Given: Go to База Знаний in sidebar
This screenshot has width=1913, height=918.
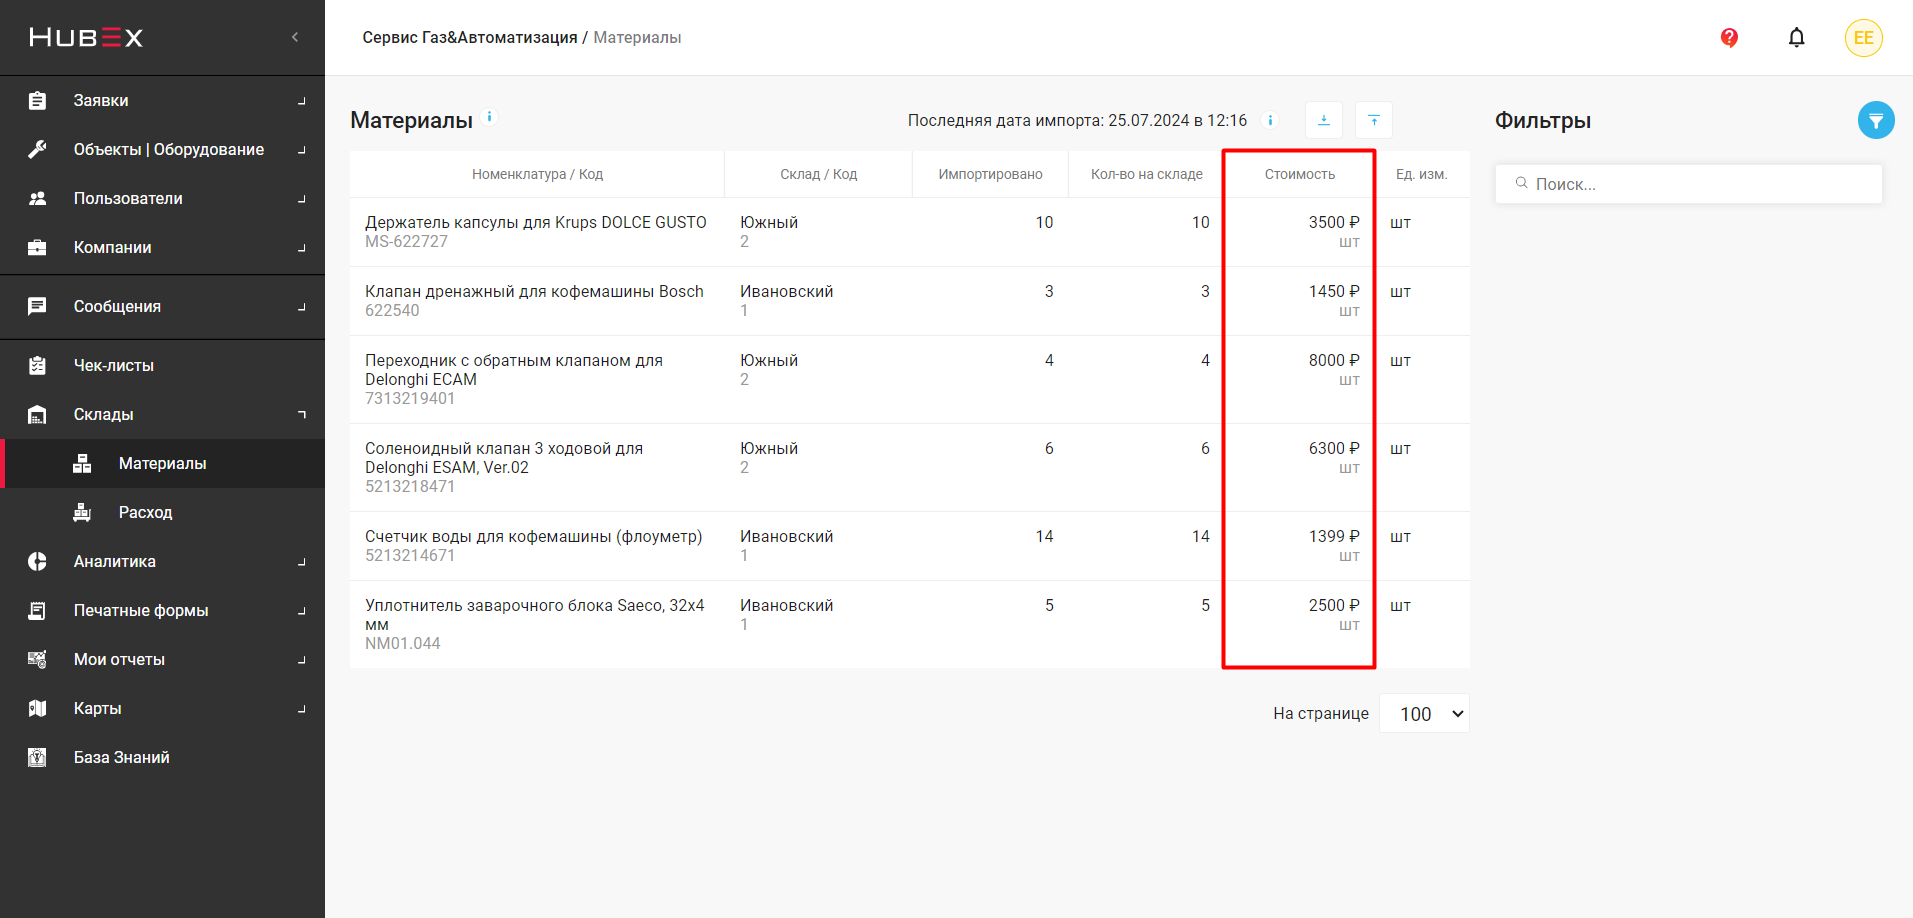Looking at the screenshot, I should (121, 757).
